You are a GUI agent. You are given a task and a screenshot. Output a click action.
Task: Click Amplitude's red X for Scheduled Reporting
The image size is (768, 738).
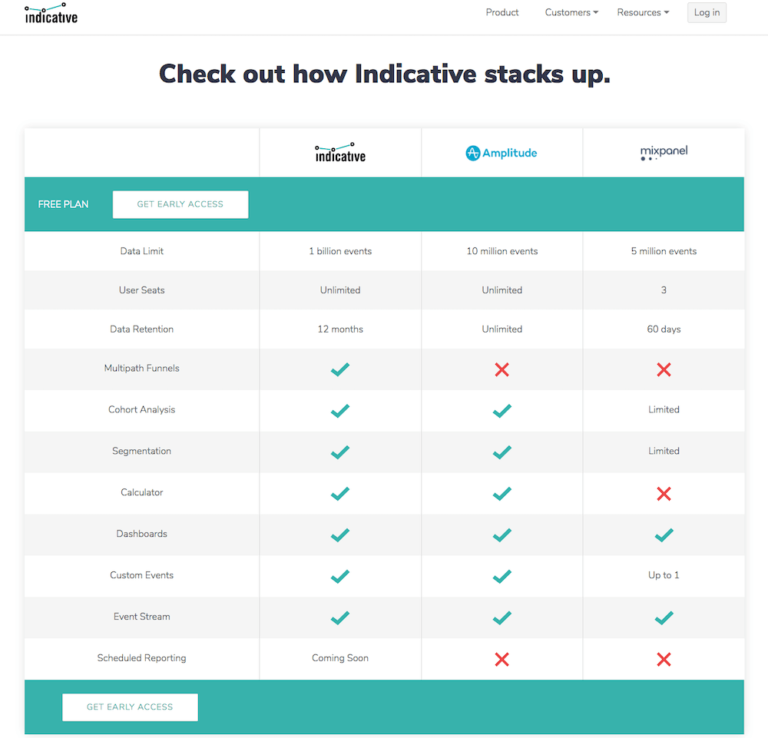pos(502,659)
